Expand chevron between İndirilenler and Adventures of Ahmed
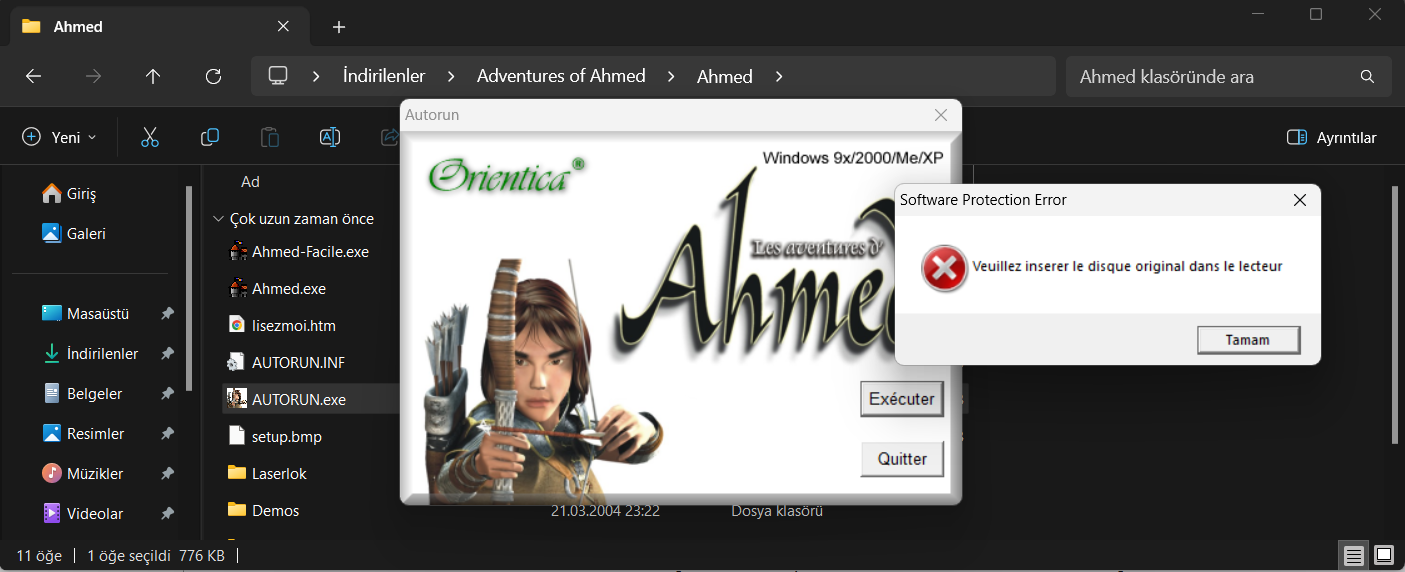This screenshot has width=1405, height=572. pos(451,76)
